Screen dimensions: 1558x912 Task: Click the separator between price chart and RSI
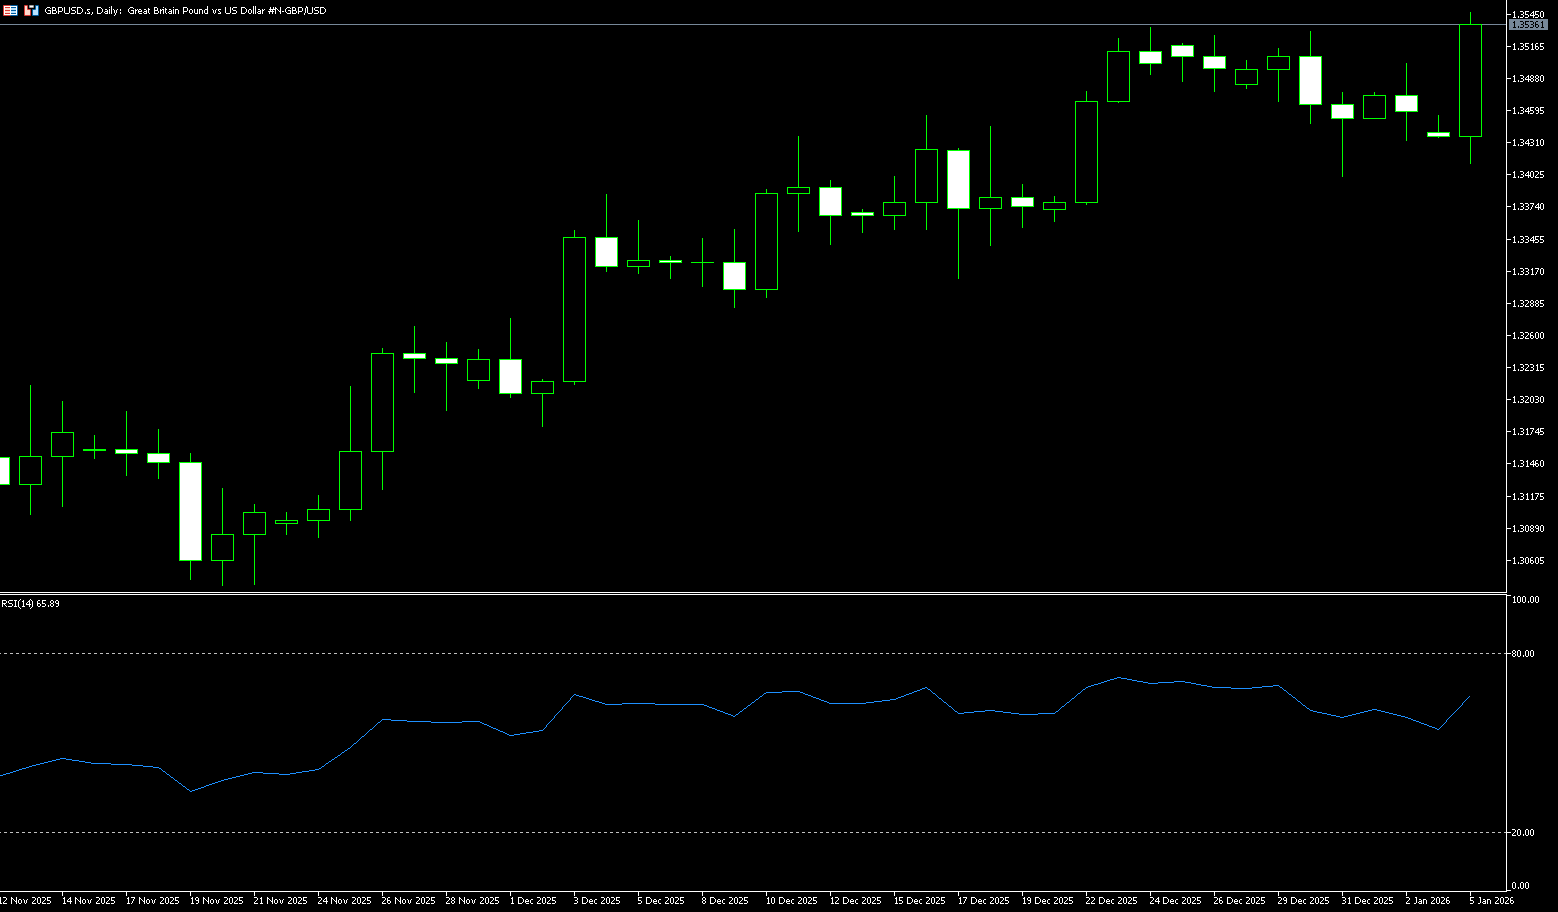[x=750, y=594]
